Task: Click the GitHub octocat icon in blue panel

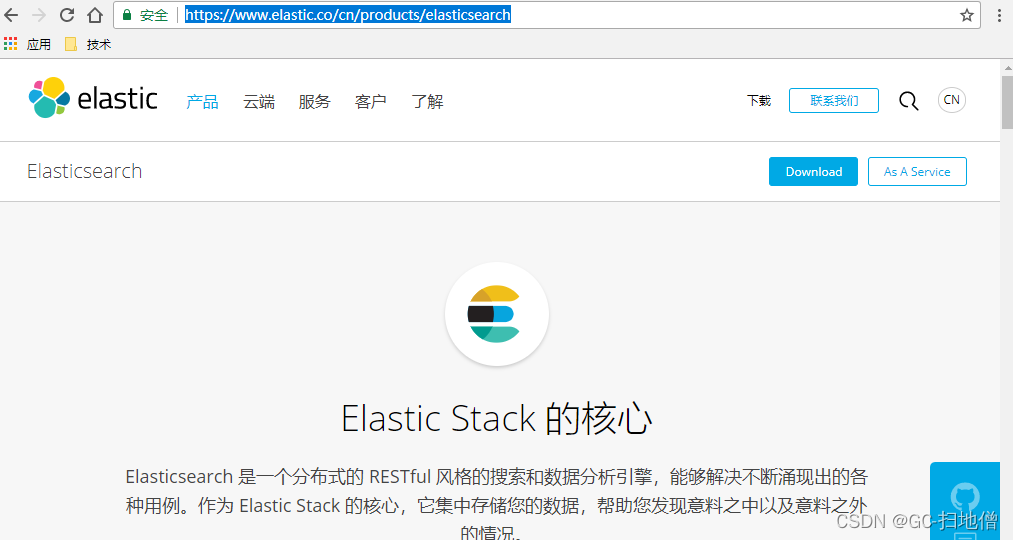Action: tap(965, 497)
